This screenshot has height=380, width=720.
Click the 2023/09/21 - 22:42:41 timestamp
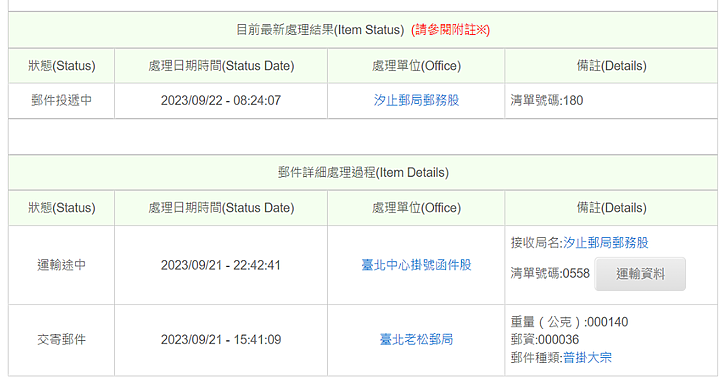click(221, 265)
